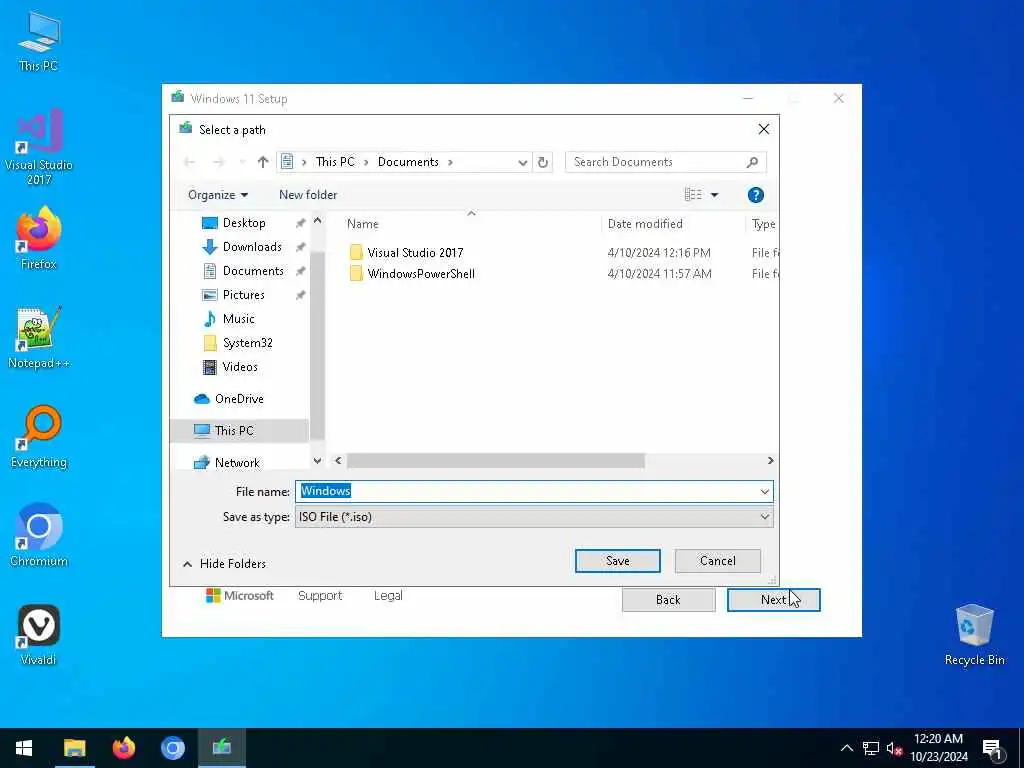This screenshot has height=768, width=1024.
Task: Open Visual Studio 2017 desktop shortcut
Action: tap(39, 147)
